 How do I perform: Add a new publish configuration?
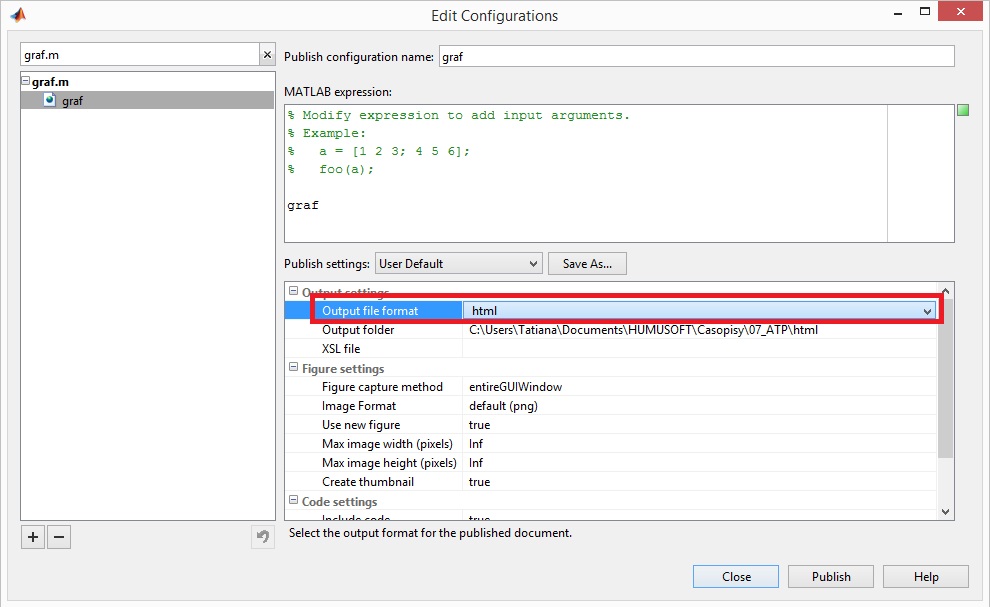click(33, 538)
